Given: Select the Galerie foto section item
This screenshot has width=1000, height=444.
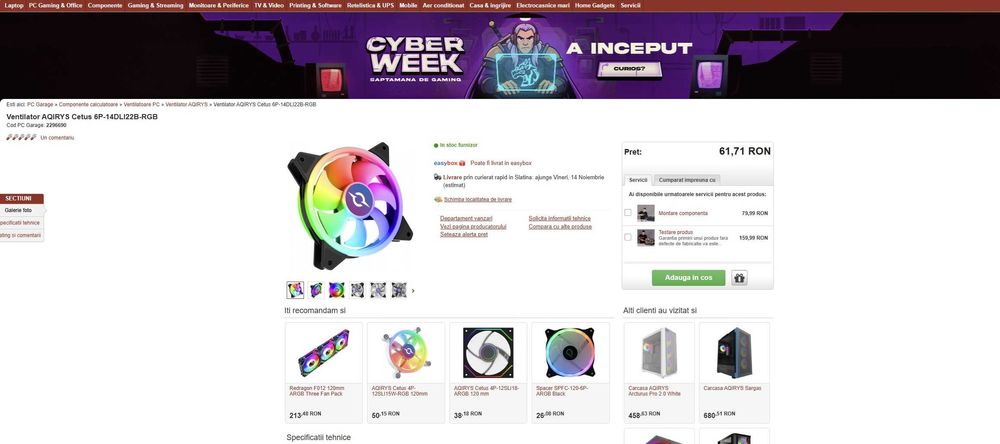Looking at the screenshot, I should (18, 210).
